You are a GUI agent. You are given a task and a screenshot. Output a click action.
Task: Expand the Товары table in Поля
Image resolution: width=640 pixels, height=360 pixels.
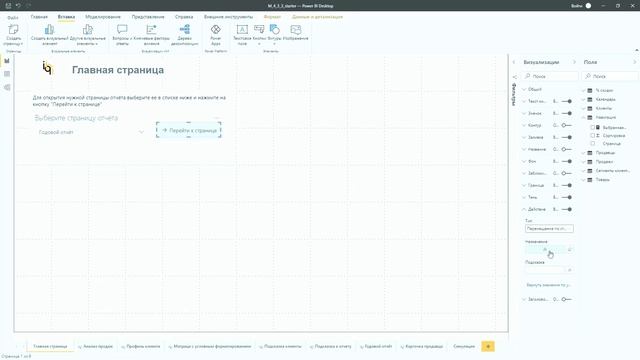[x=584, y=180]
